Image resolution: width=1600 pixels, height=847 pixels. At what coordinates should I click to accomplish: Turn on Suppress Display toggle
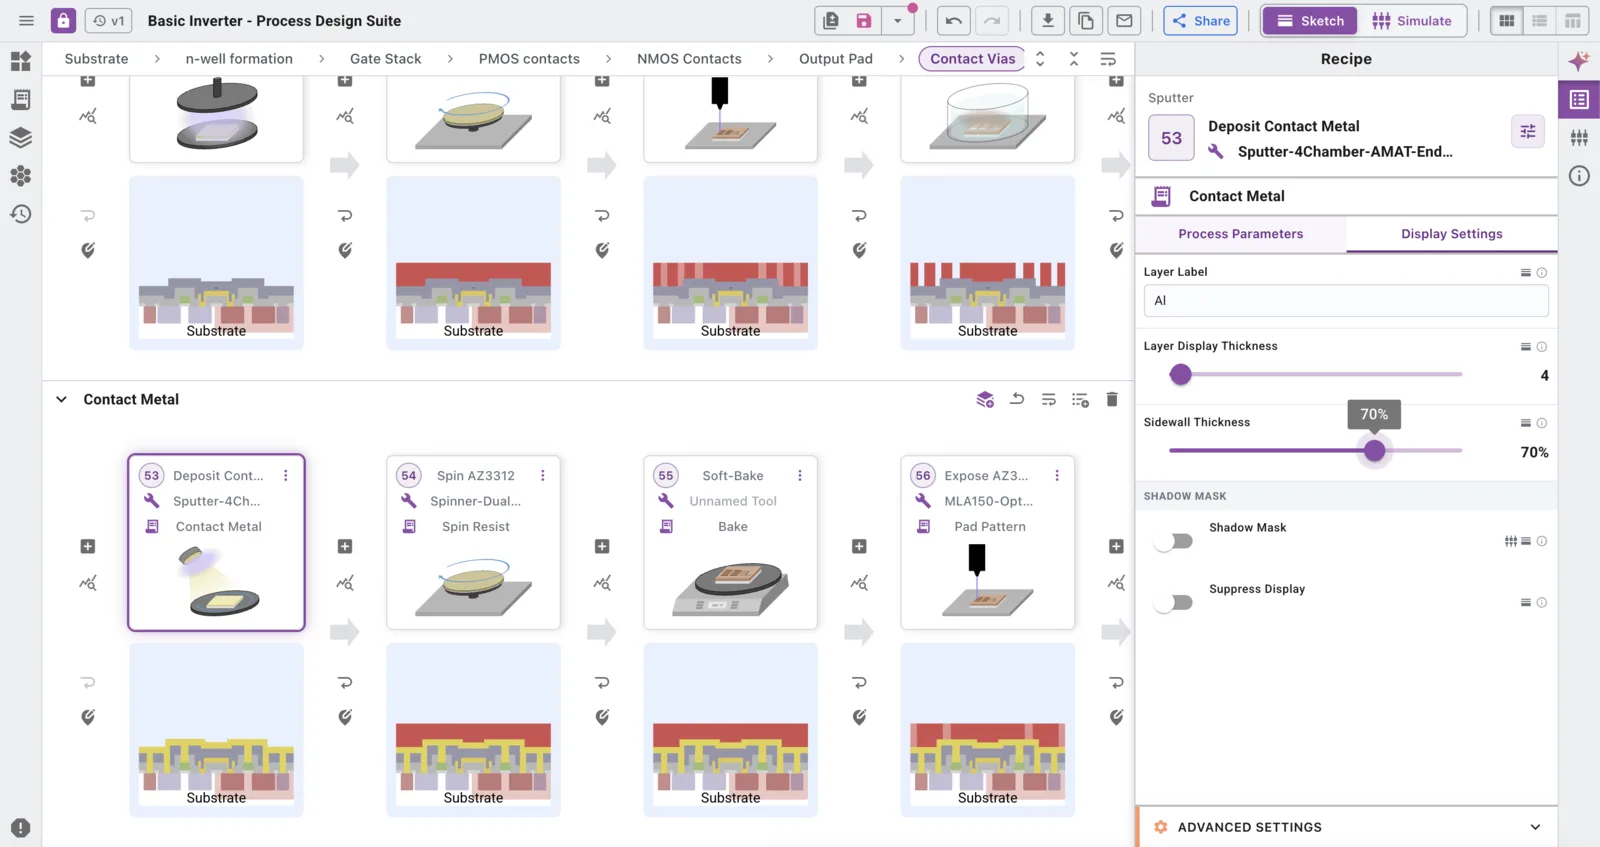coord(1173,602)
